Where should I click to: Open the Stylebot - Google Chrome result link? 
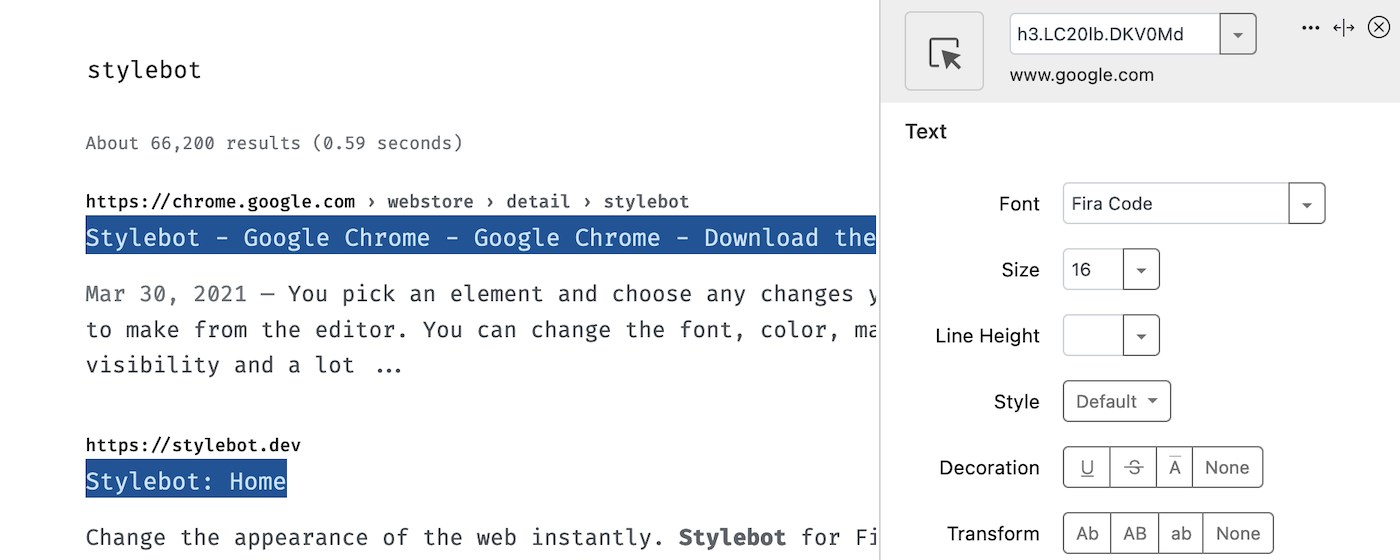click(480, 237)
